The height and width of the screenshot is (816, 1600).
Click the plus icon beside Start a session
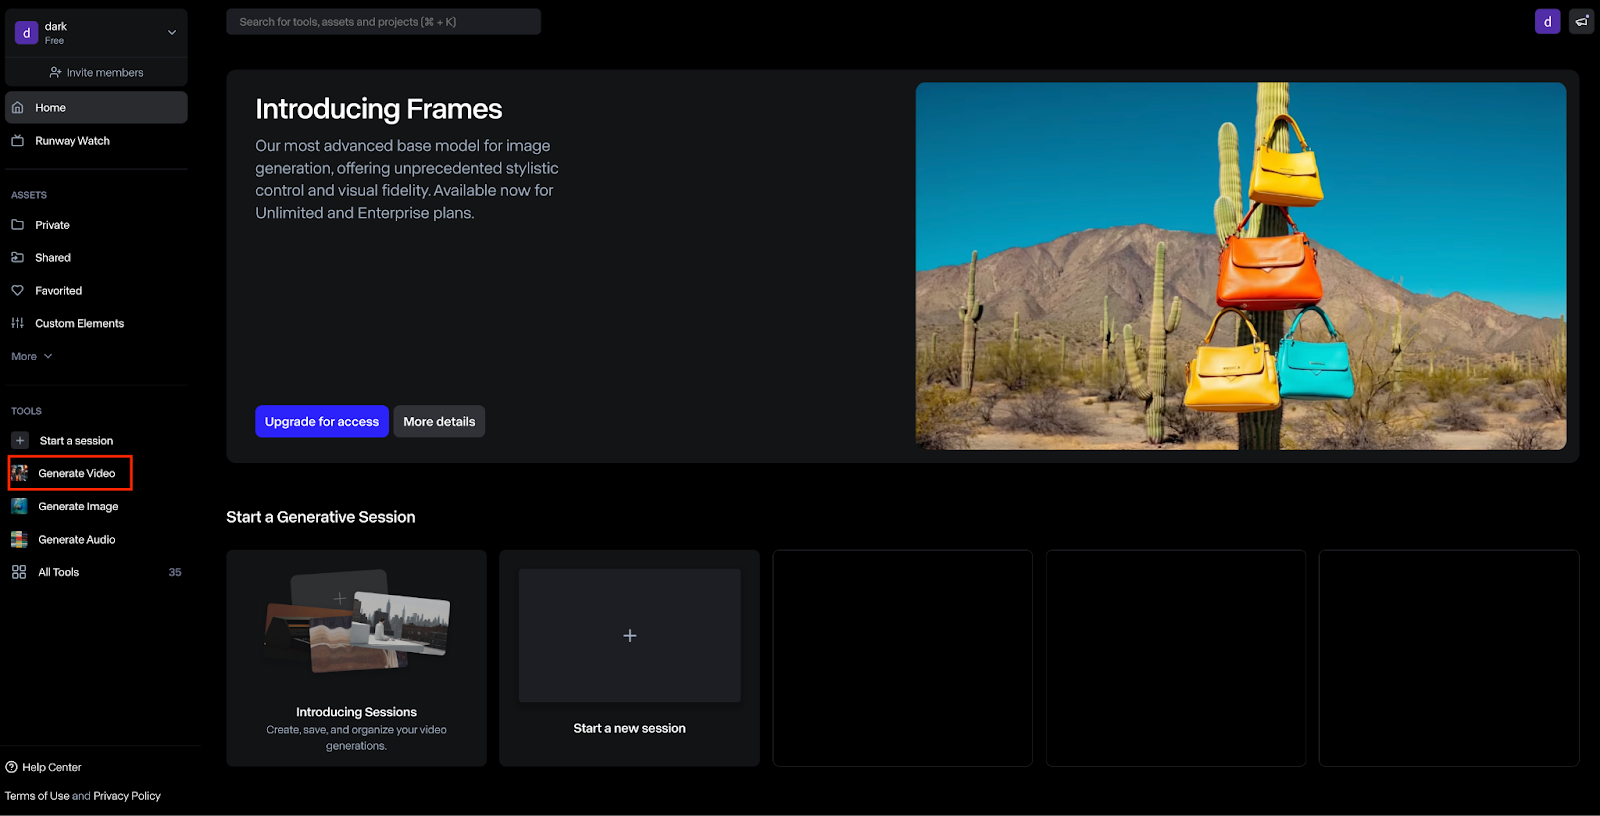click(20, 441)
